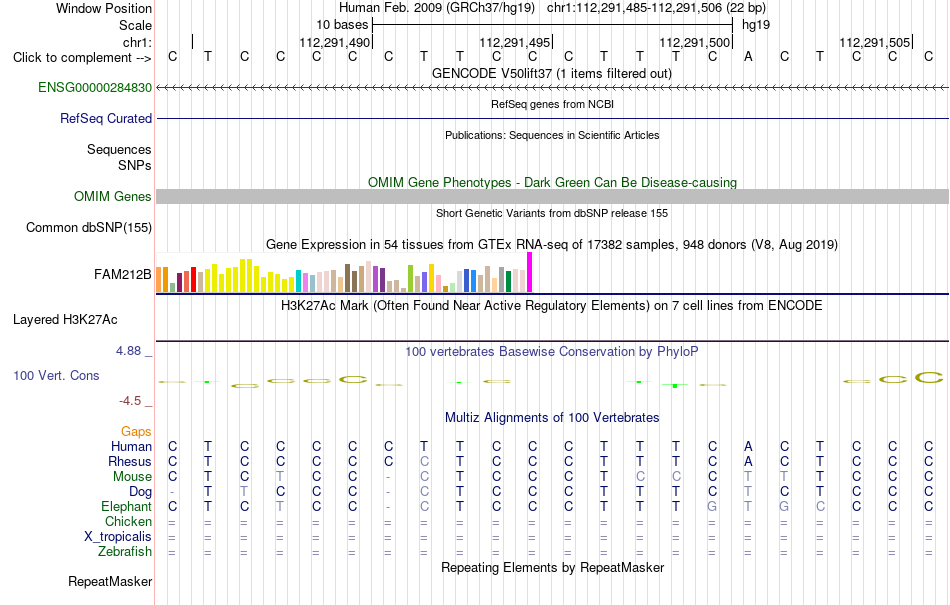
Task: Select the Zebrafish species row label
Action: click(x=125, y=552)
